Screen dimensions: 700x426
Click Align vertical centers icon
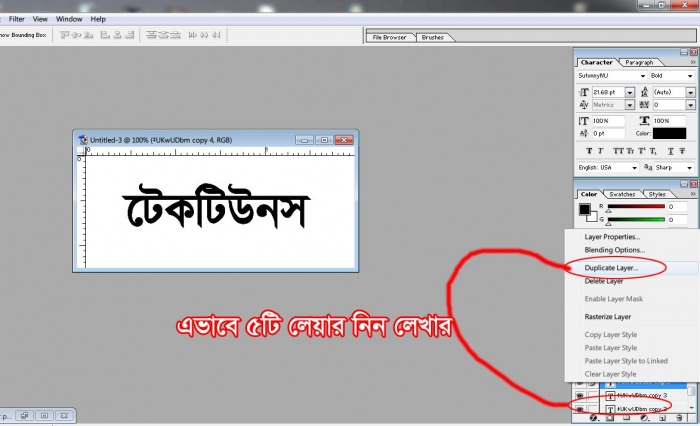pyautogui.click(x=76, y=35)
